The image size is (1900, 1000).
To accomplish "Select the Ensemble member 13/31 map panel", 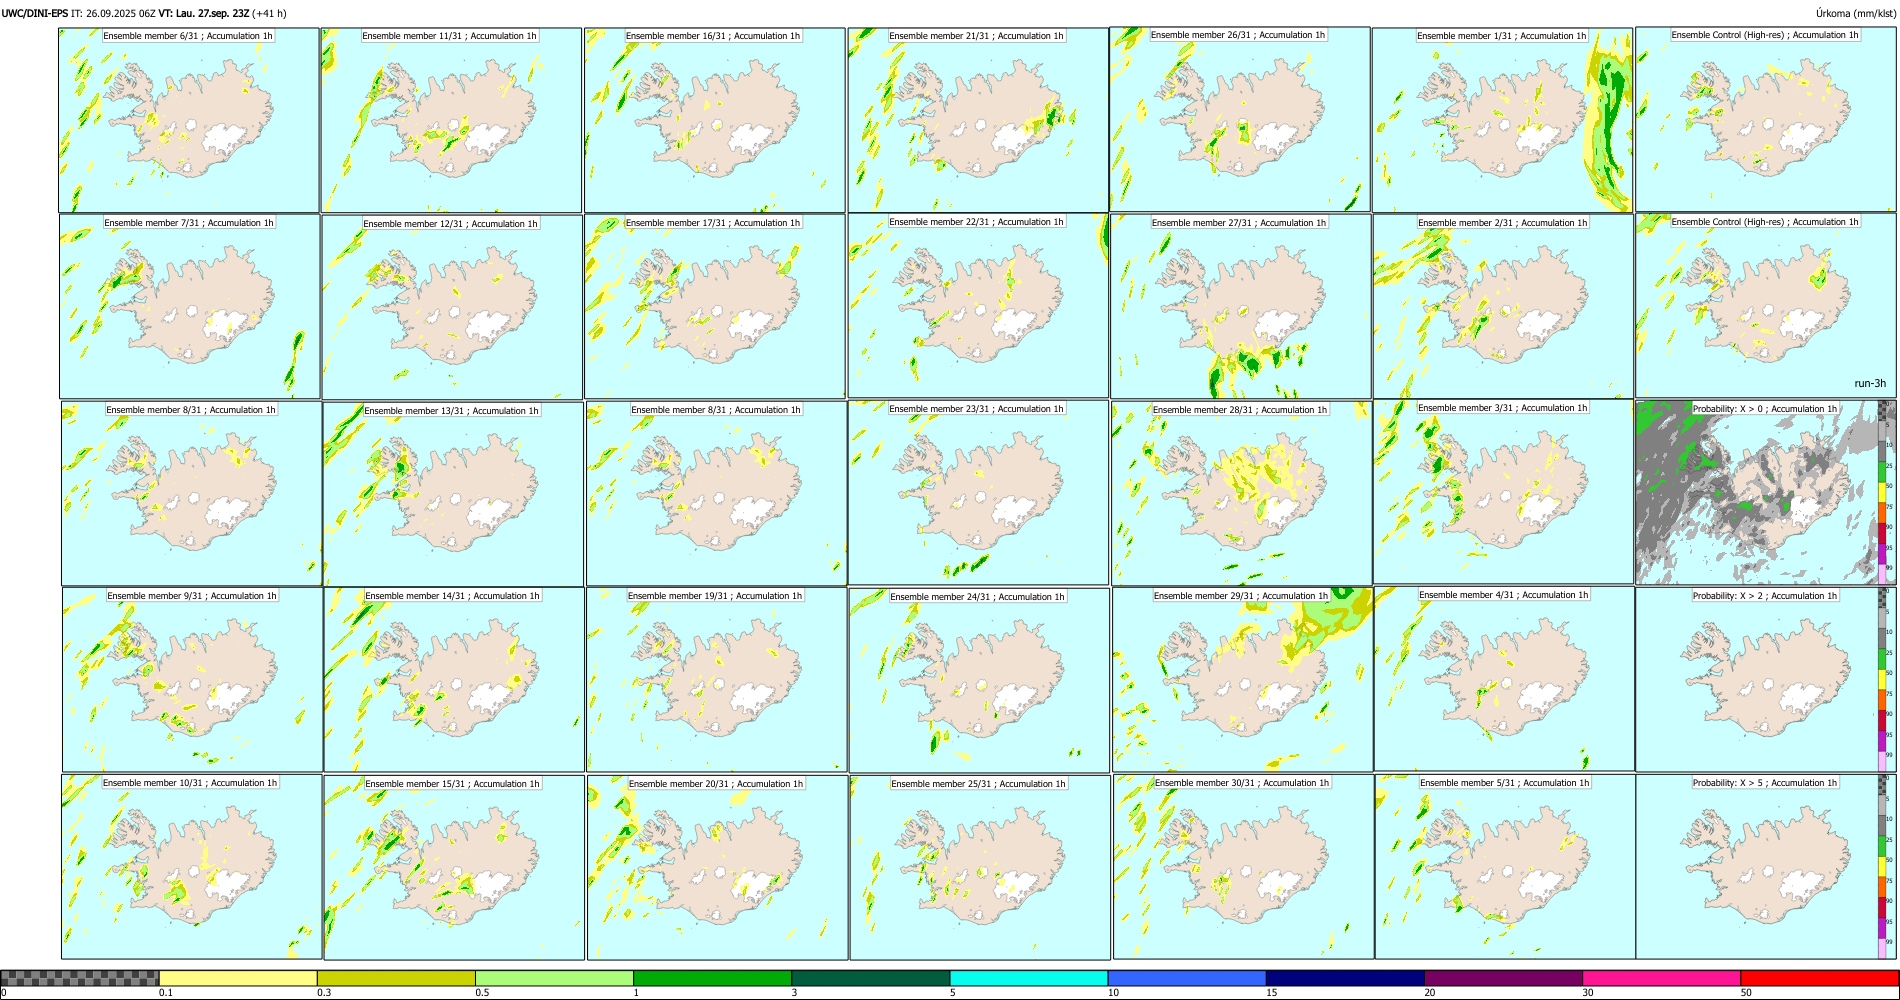I will [x=453, y=494].
